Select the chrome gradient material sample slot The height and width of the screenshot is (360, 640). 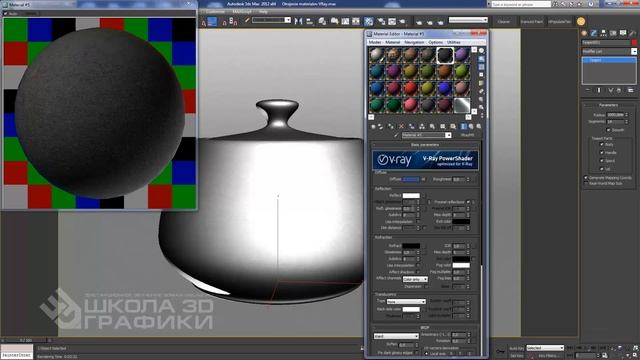(462, 105)
